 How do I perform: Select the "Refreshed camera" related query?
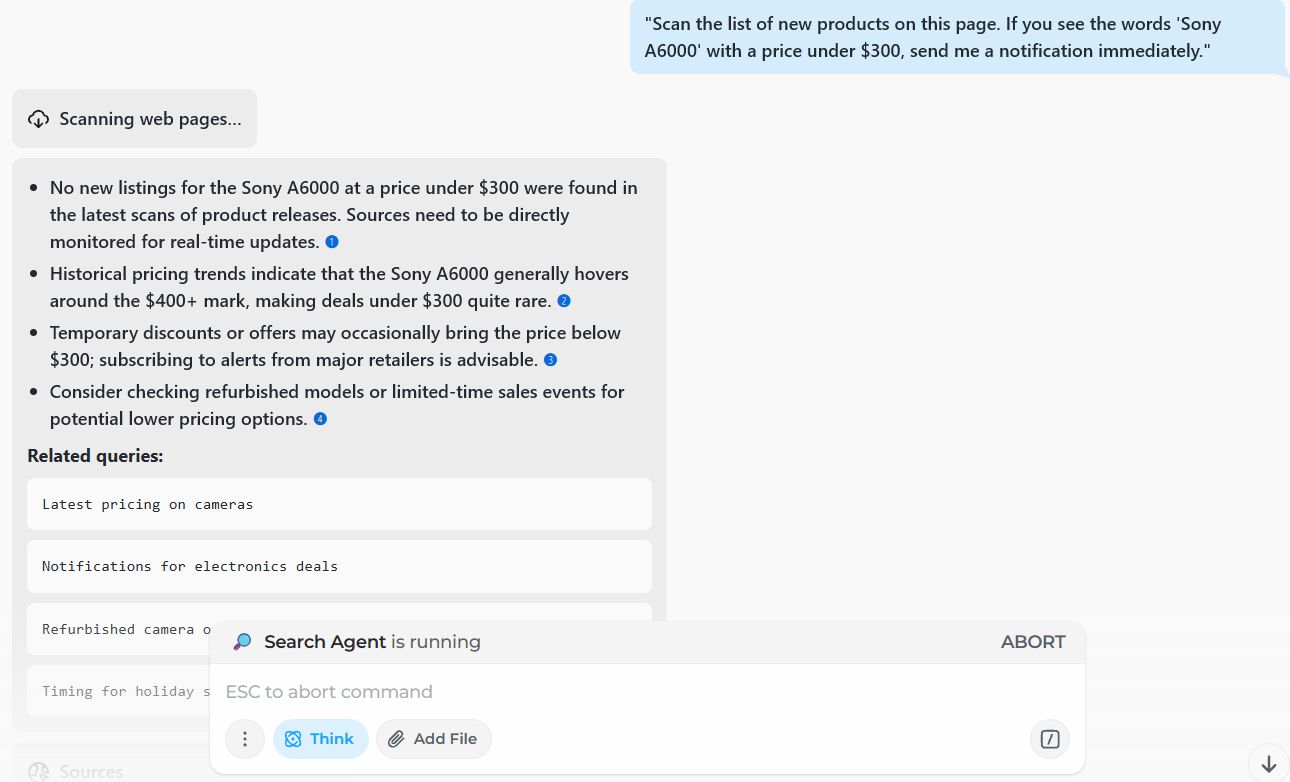pos(120,629)
